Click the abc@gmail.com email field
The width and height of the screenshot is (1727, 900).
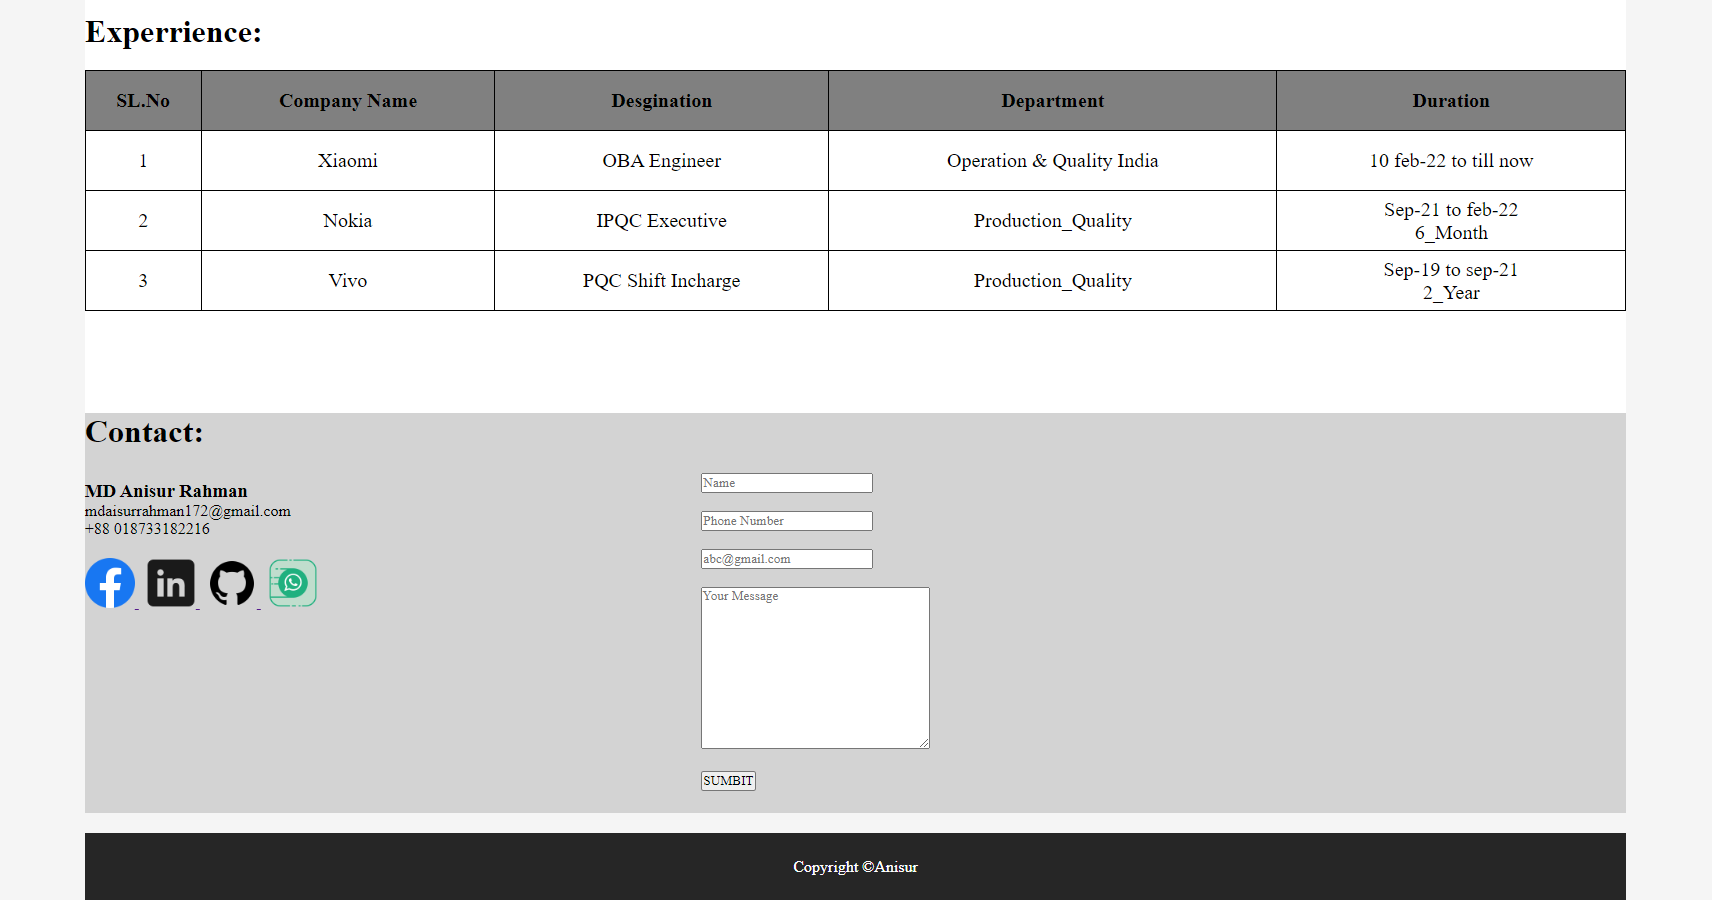787,559
